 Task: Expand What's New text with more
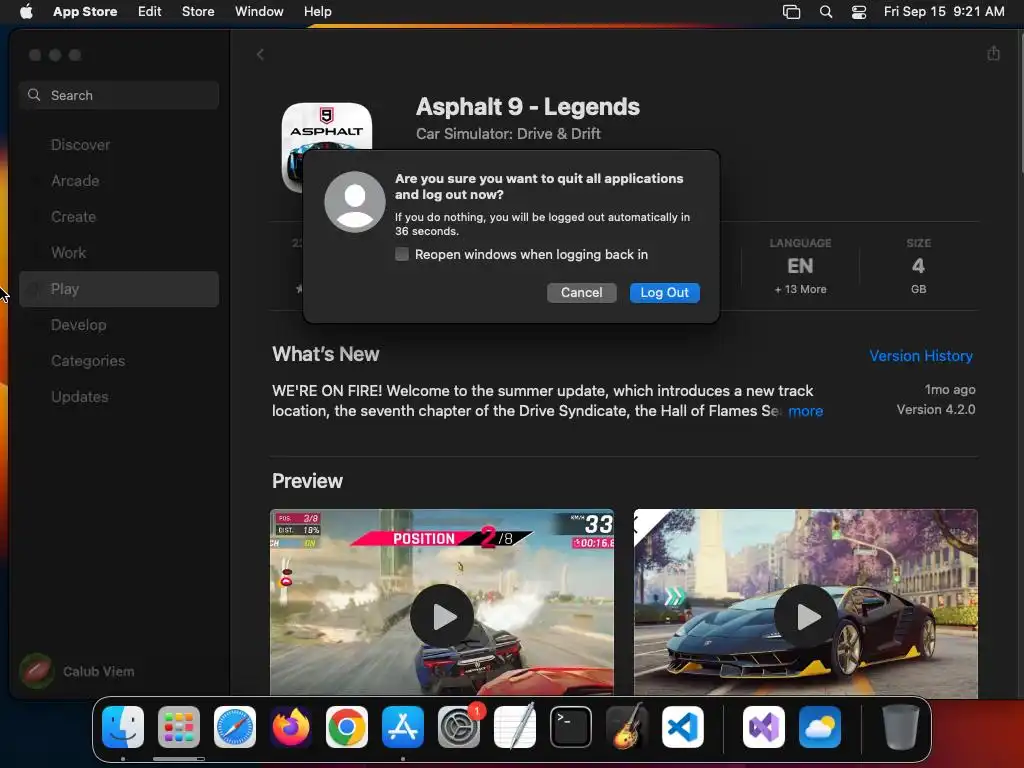805,411
